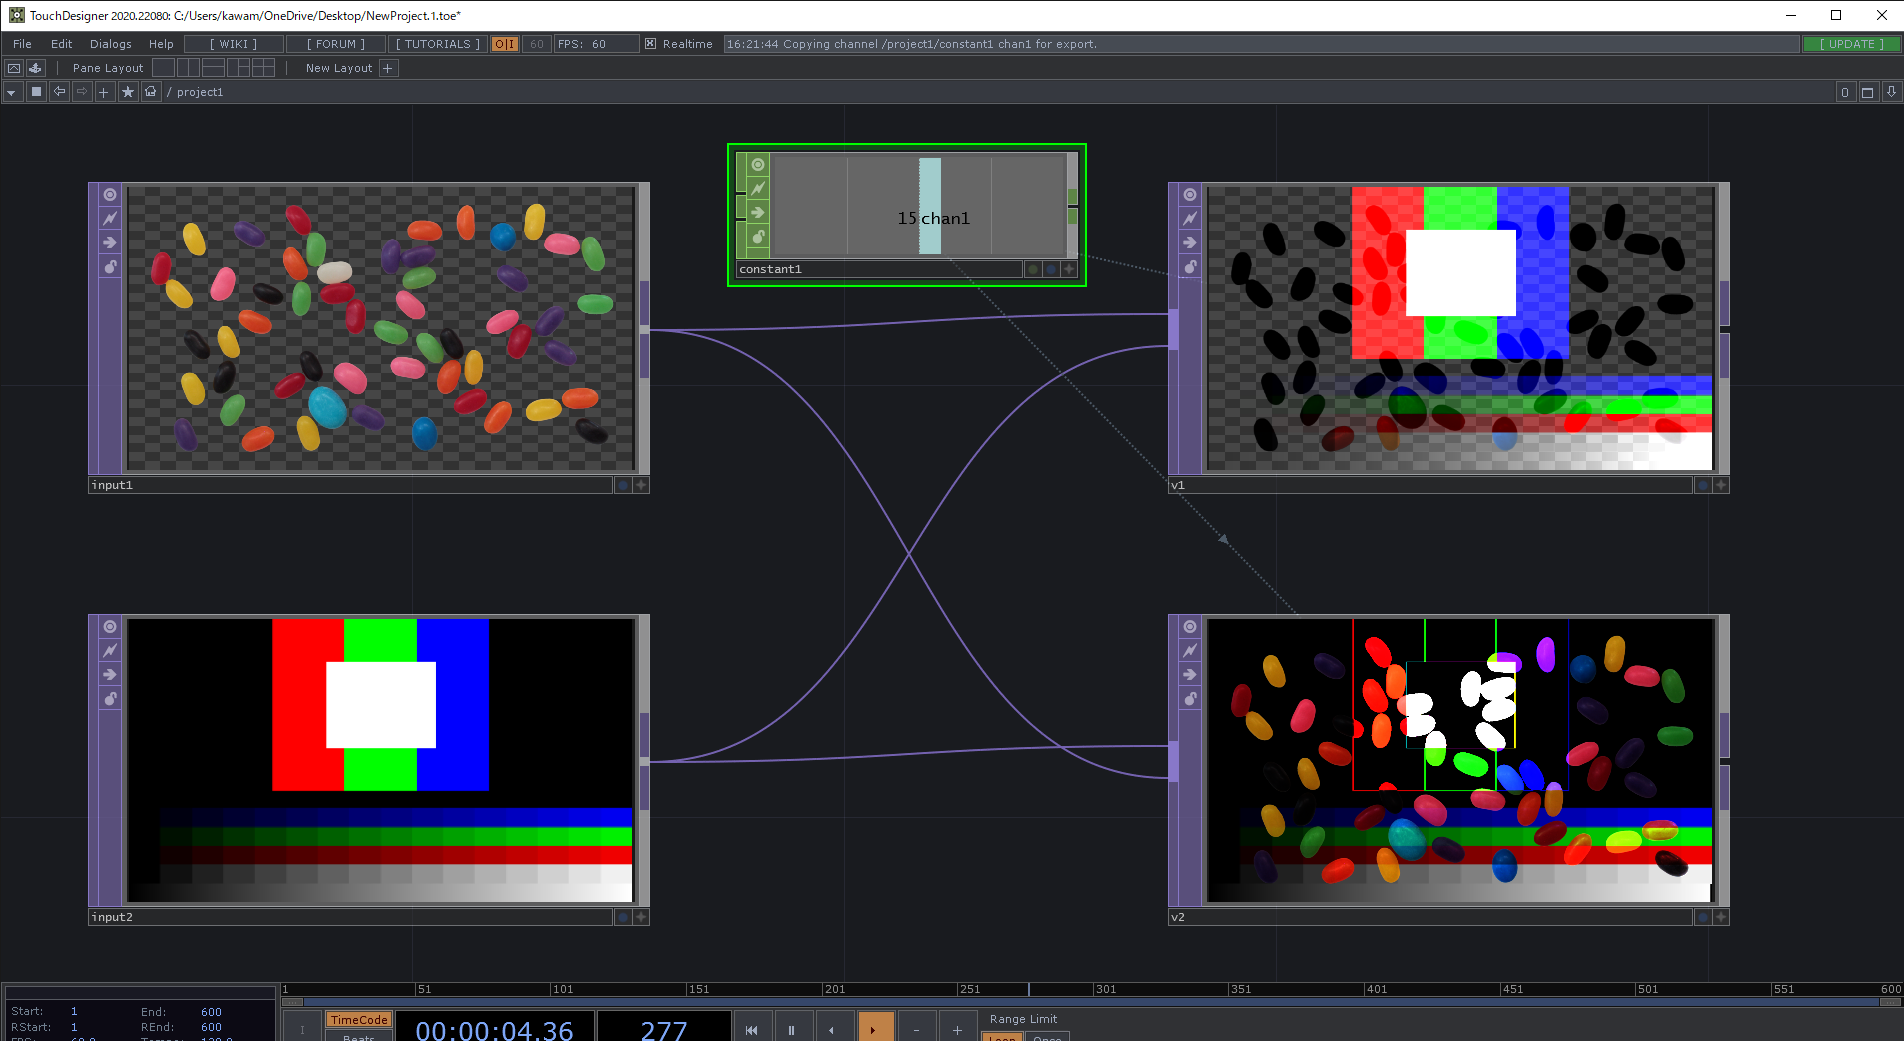Click the UPDATE button
This screenshot has height=1041, width=1904.
(x=1851, y=44)
